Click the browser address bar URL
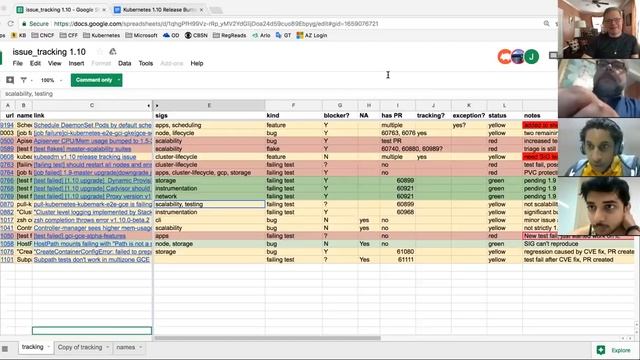 [216, 24]
